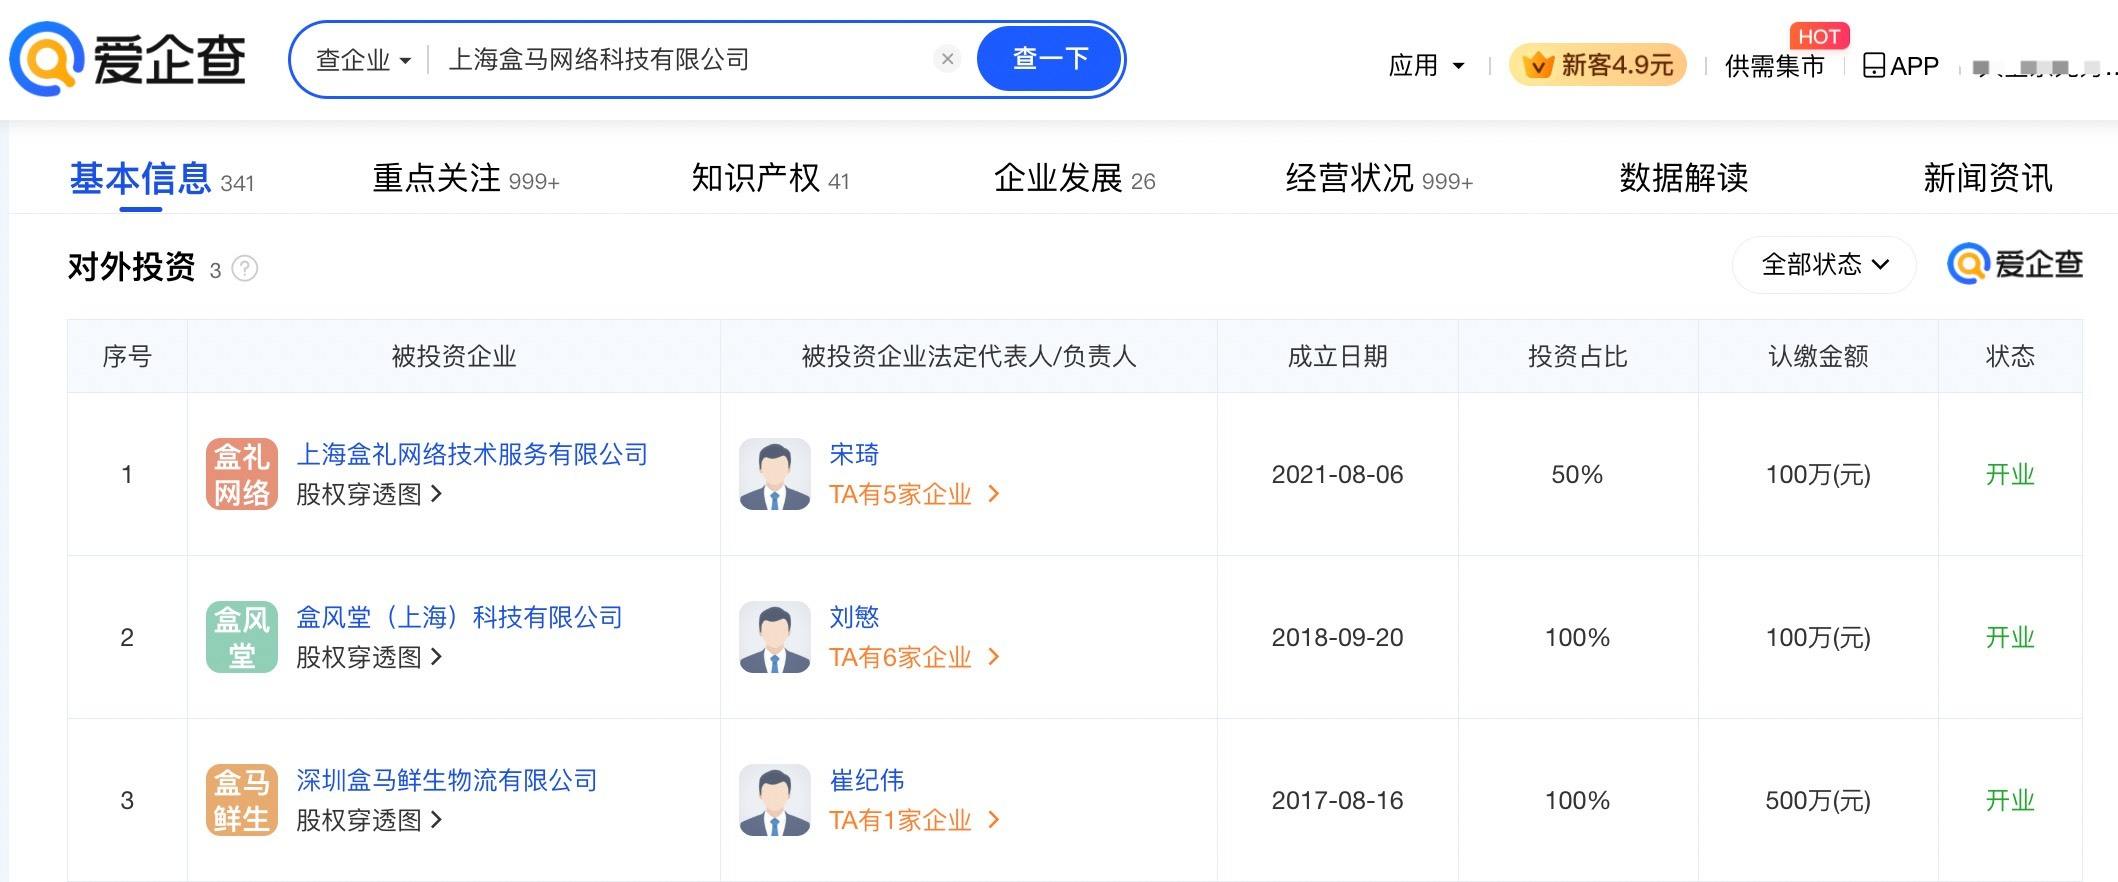The image size is (2118, 882).
Task: Open the APP download icon link
Action: pyautogui.click(x=1900, y=66)
